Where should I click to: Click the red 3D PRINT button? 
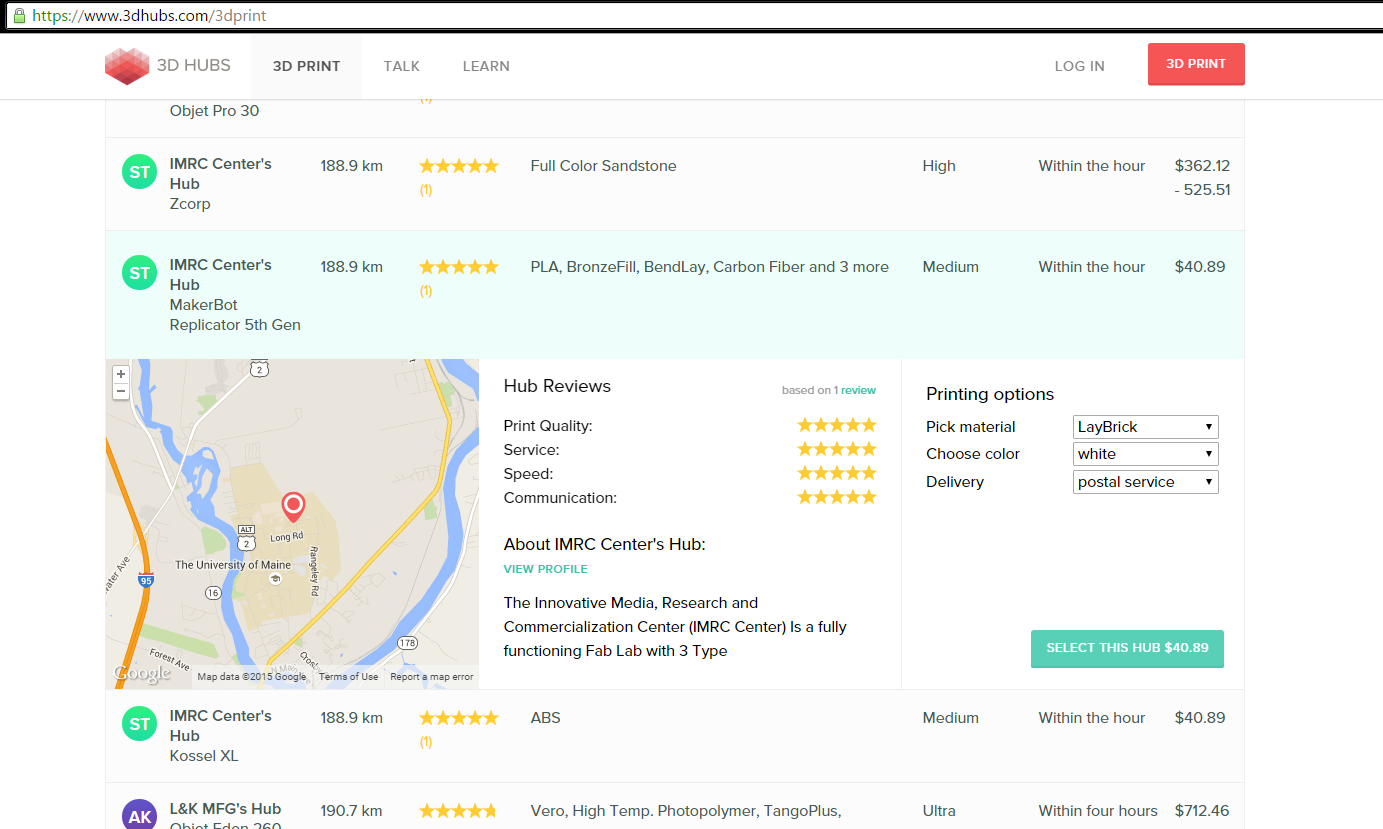(x=1196, y=64)
